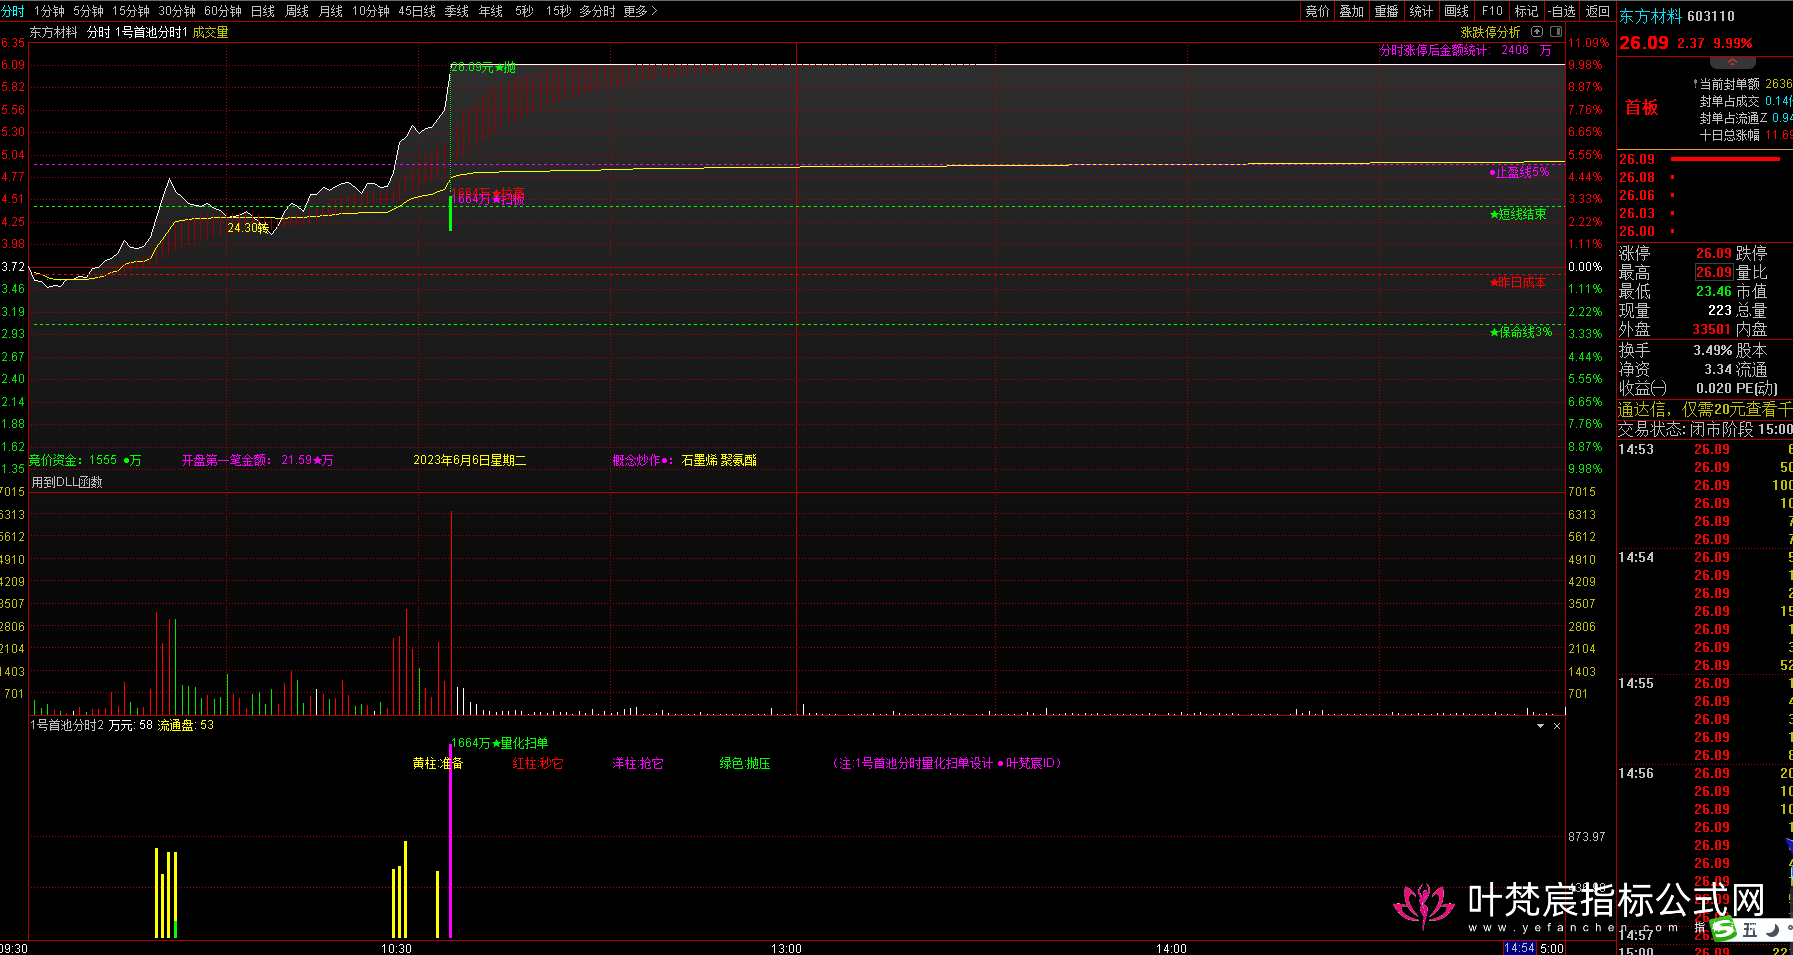This screenshot has width=1793, height=955.
Task: Click the 首板 label
Action: 1641,107
